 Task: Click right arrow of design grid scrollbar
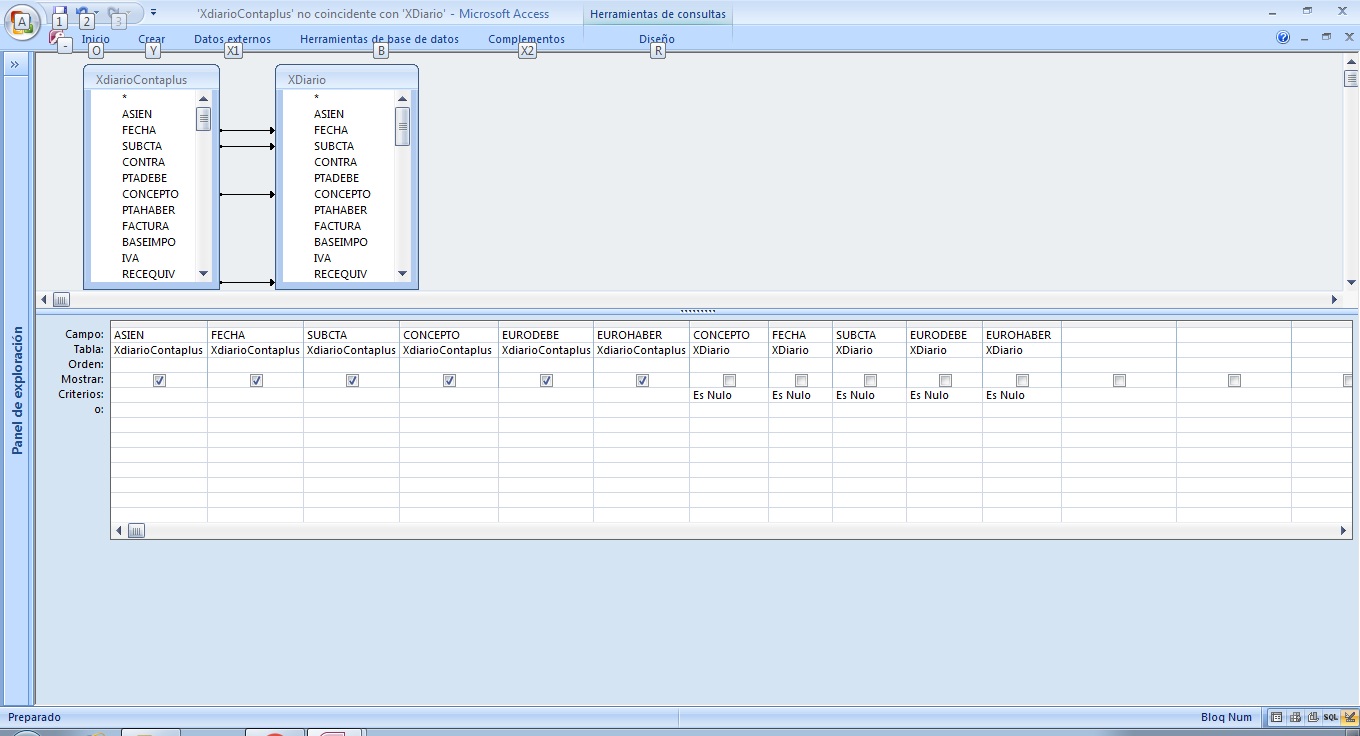(x=1344, y=530)
